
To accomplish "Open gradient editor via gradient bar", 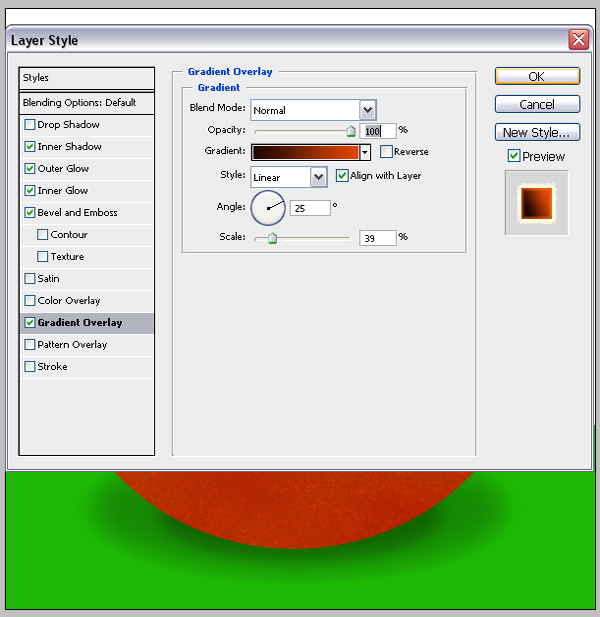I will 306,152.
